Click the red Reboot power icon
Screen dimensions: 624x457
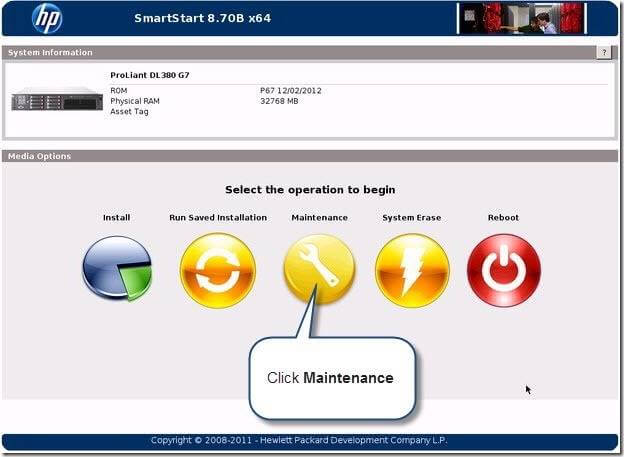(504, 271)
